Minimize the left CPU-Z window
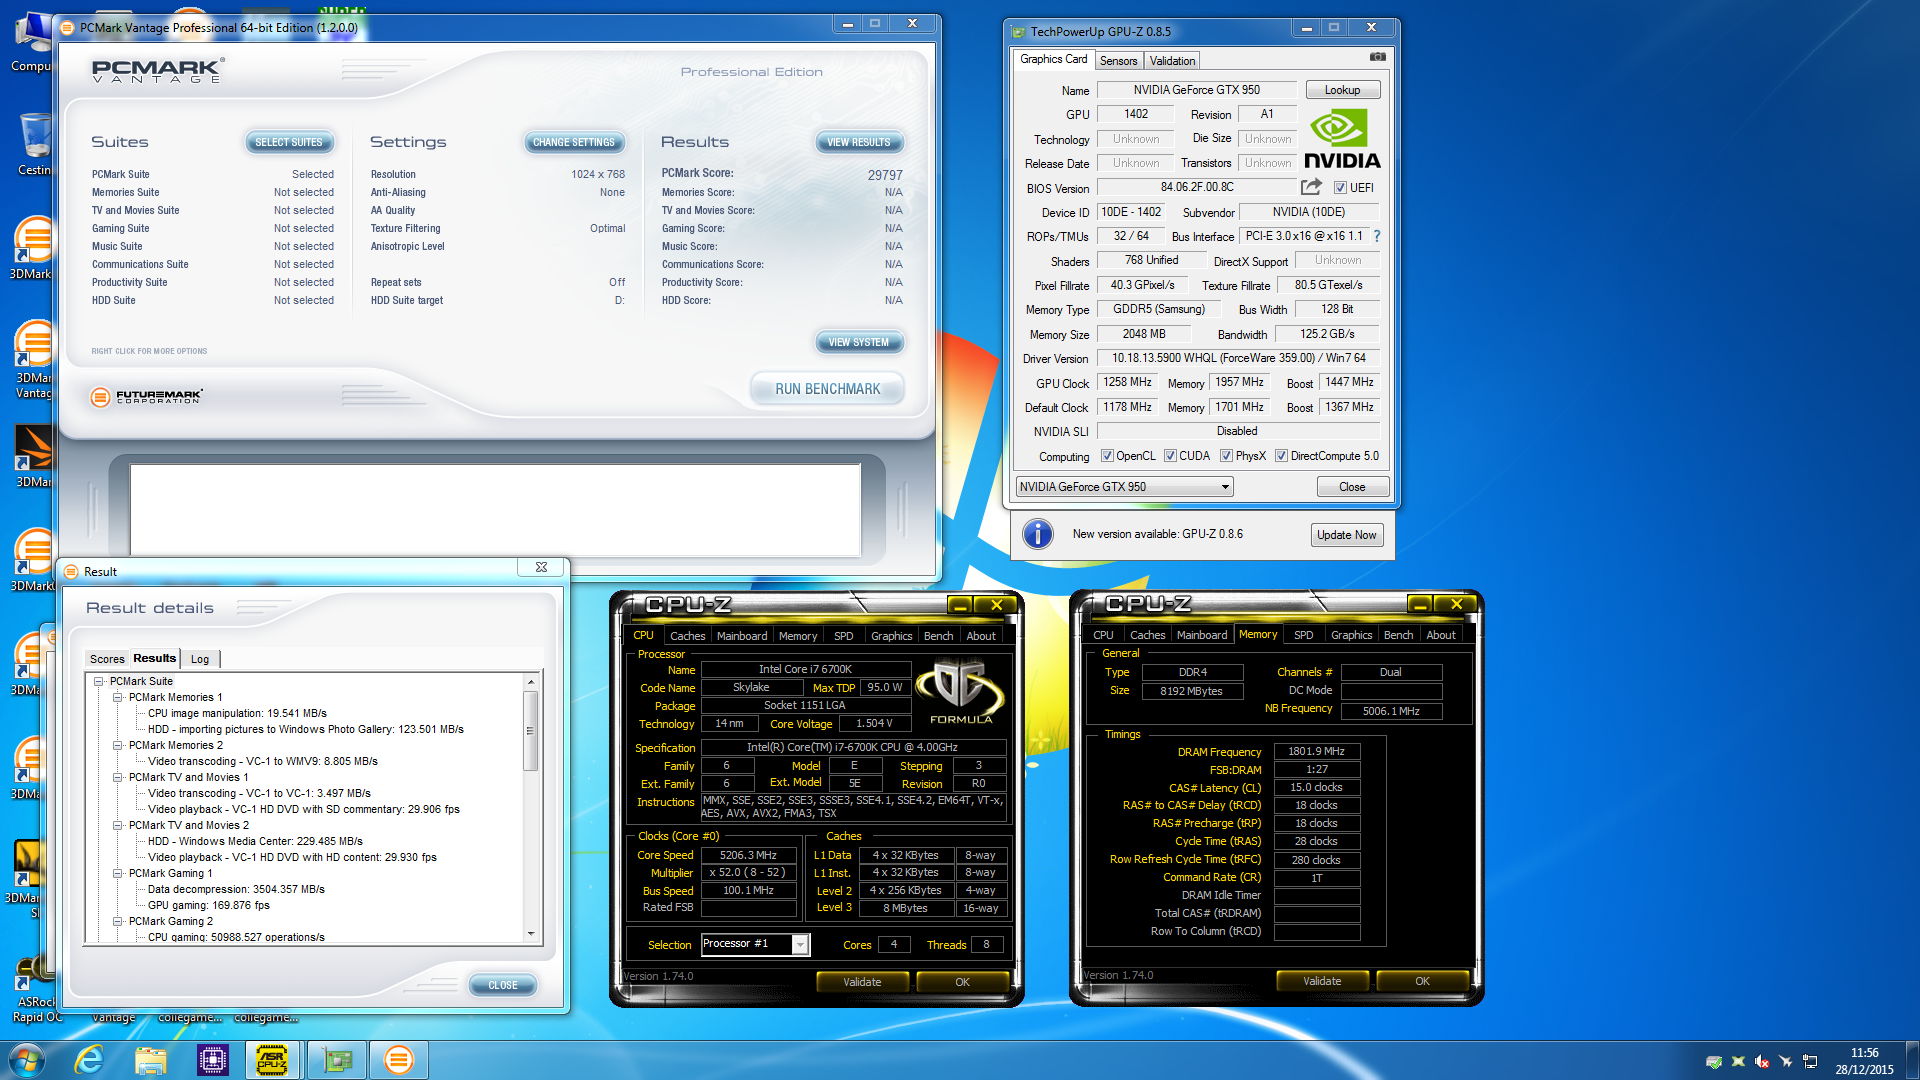1920x1080 pixels. coord(960,605)
